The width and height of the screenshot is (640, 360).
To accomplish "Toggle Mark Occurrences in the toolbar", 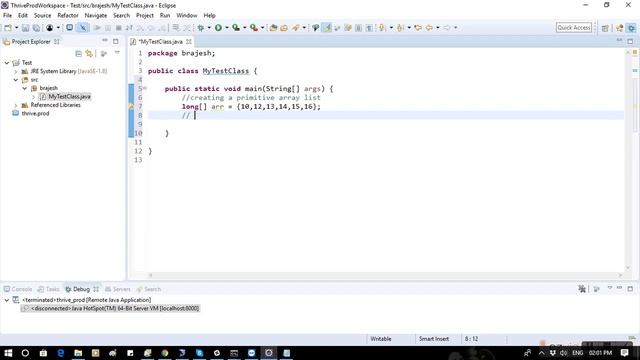I will 327,28.
